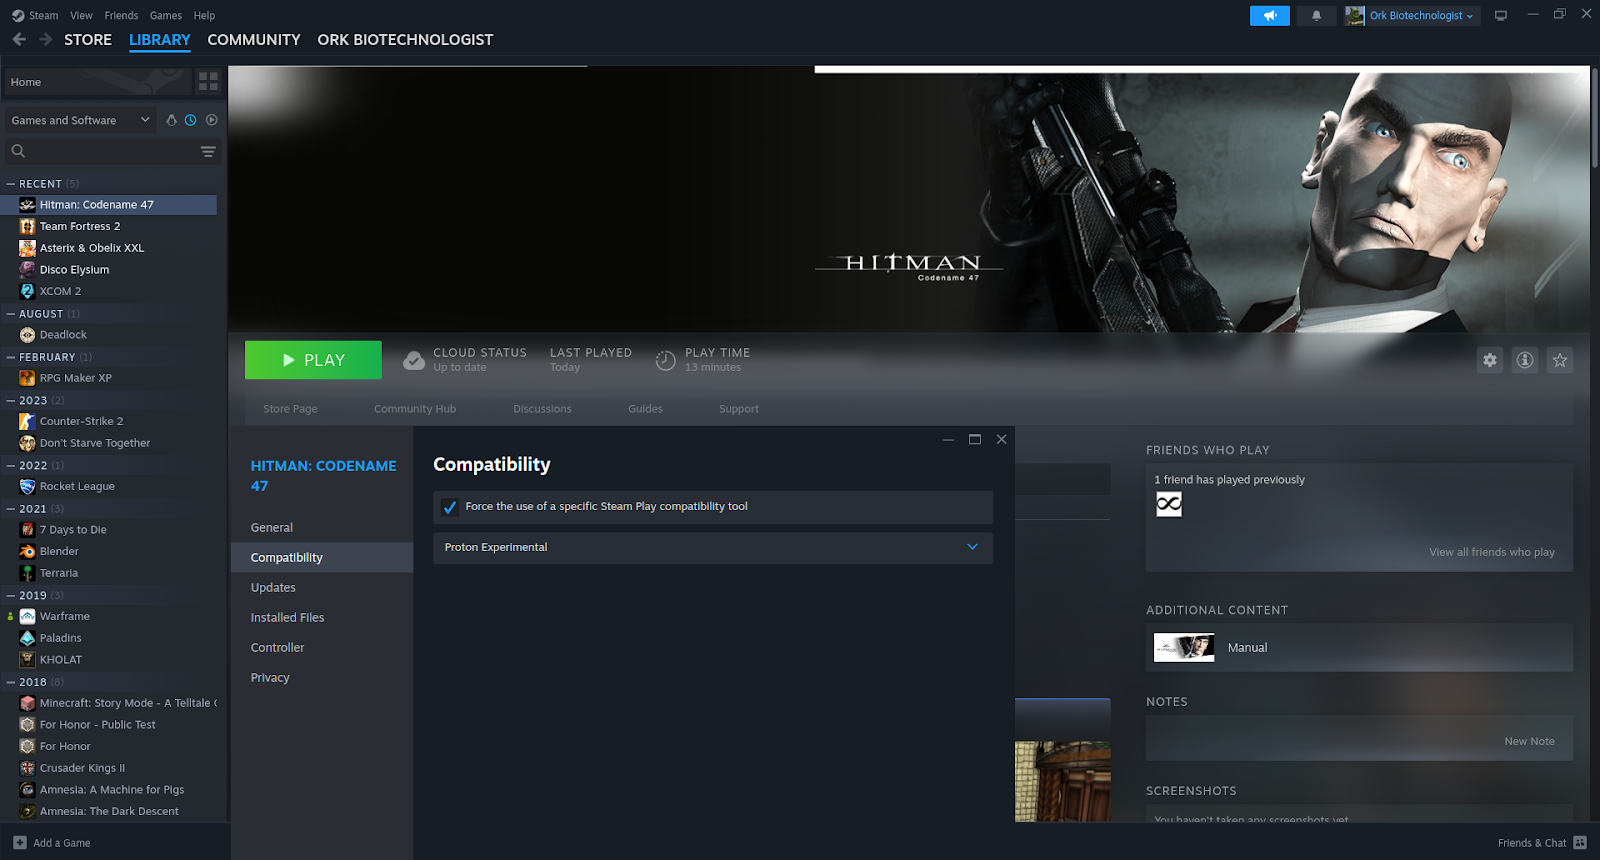Open the View menu
This screenshot has height=860, width=1600.
coord(81,15)
